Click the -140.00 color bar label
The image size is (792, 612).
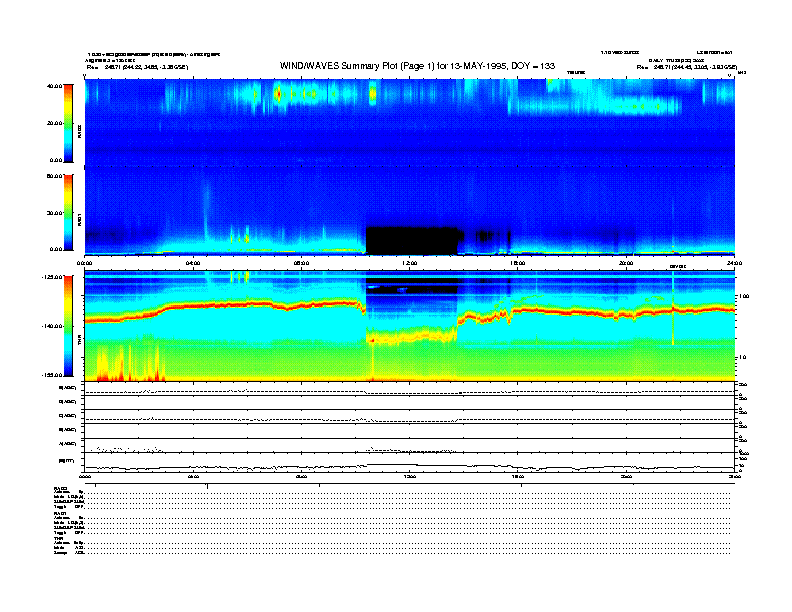(x=53, y=326)
